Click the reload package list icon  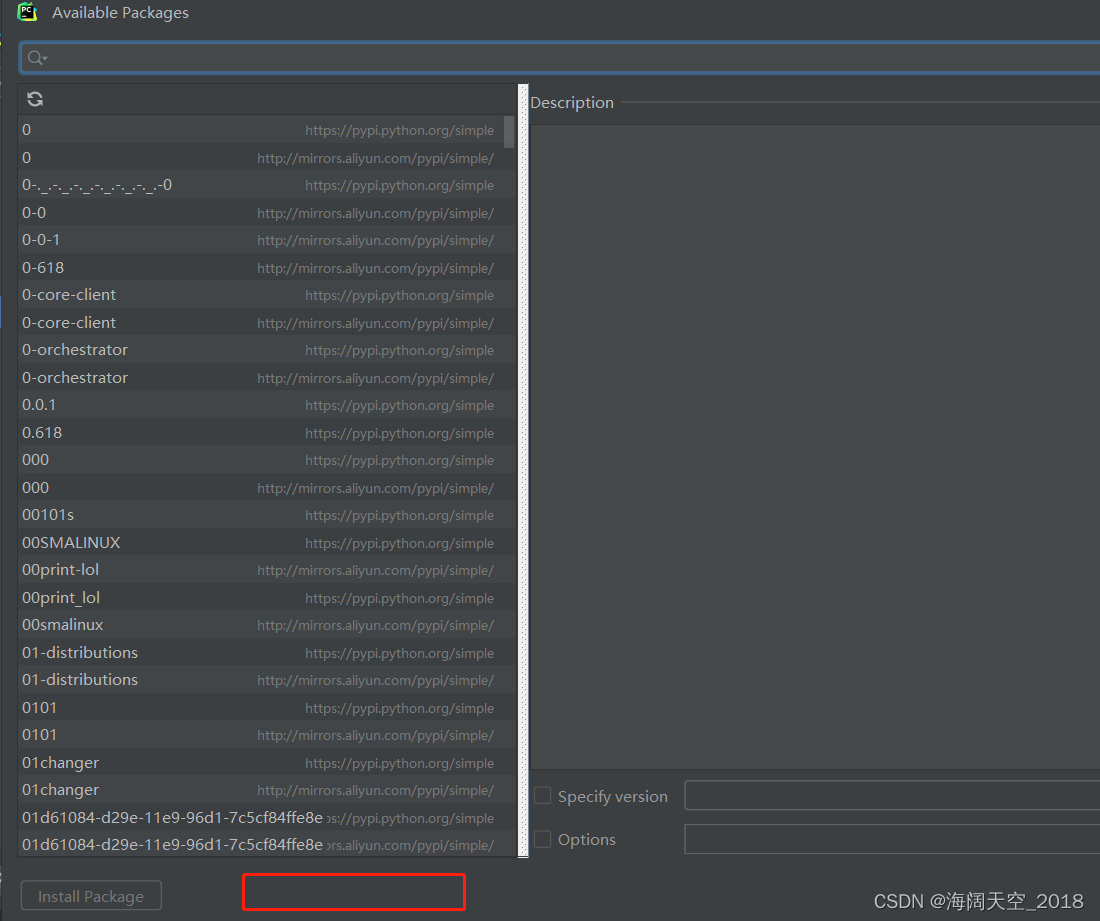pos(35,99)
